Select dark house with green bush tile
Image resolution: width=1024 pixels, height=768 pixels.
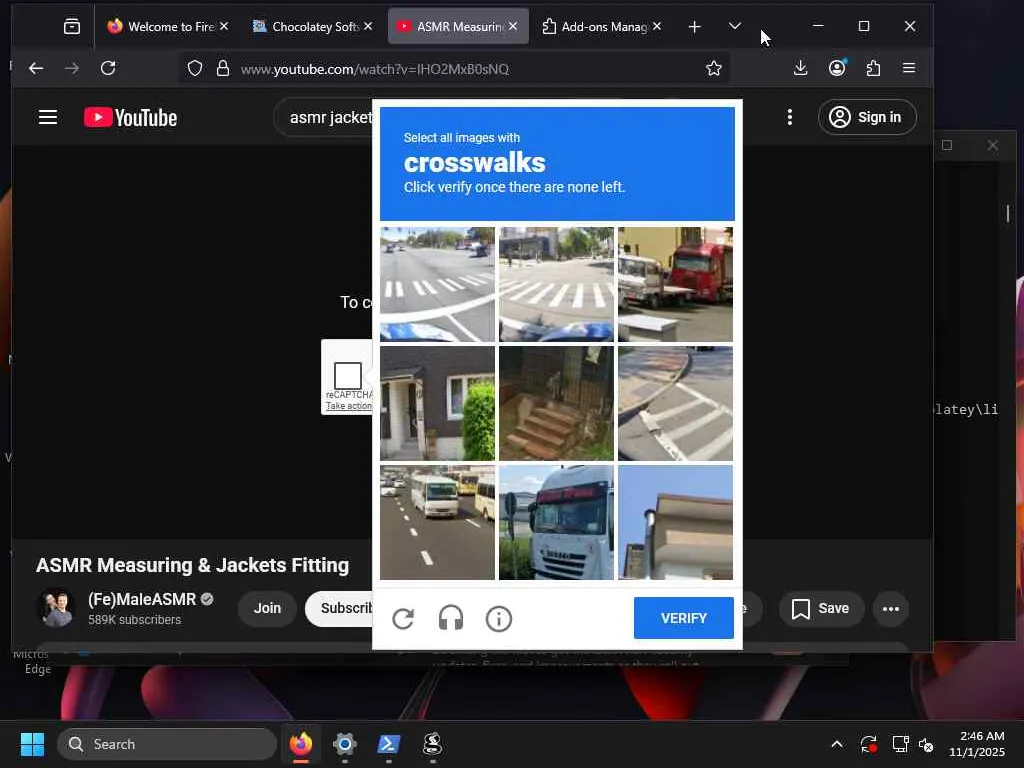(x=438, y=403)
